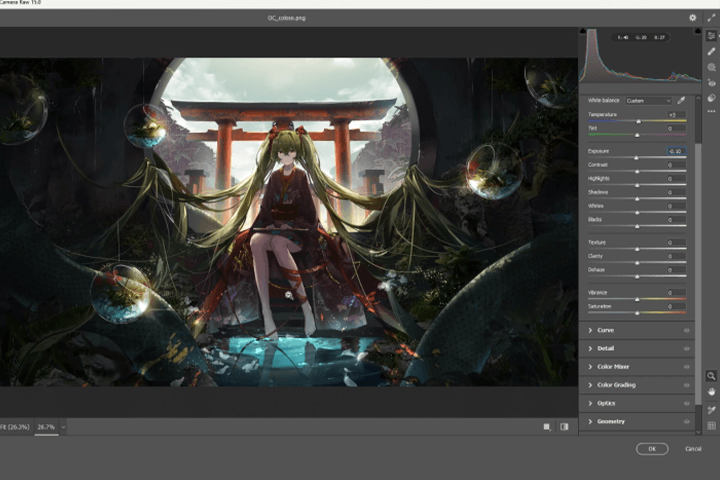Viewport: 720px width, 480px height.
Task: Hide Geometry adjustments with eye
Action: tap(686, 421)
